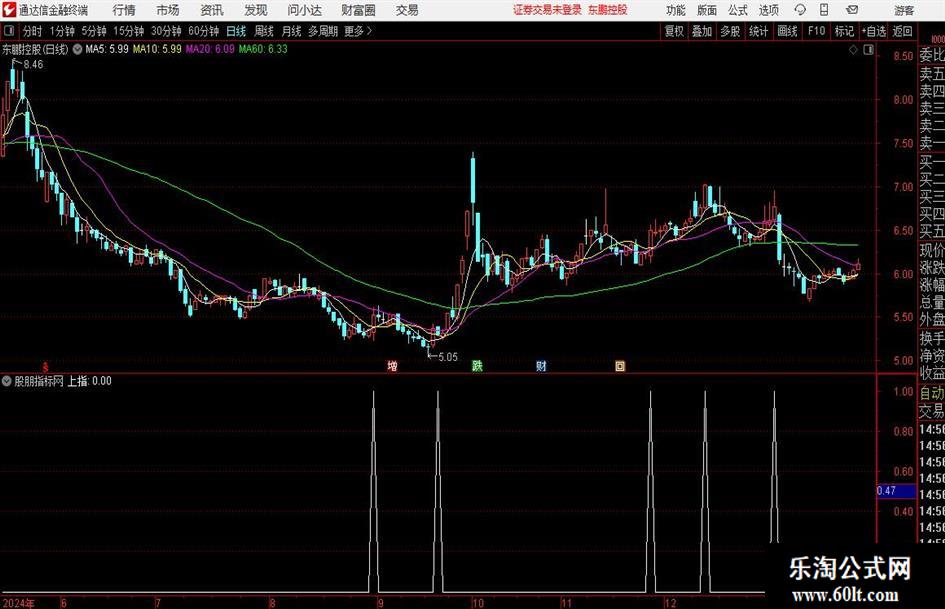Click the 东鹏控股 stock name in title bar
Screen dimensions: 945x609
point(608,10)
